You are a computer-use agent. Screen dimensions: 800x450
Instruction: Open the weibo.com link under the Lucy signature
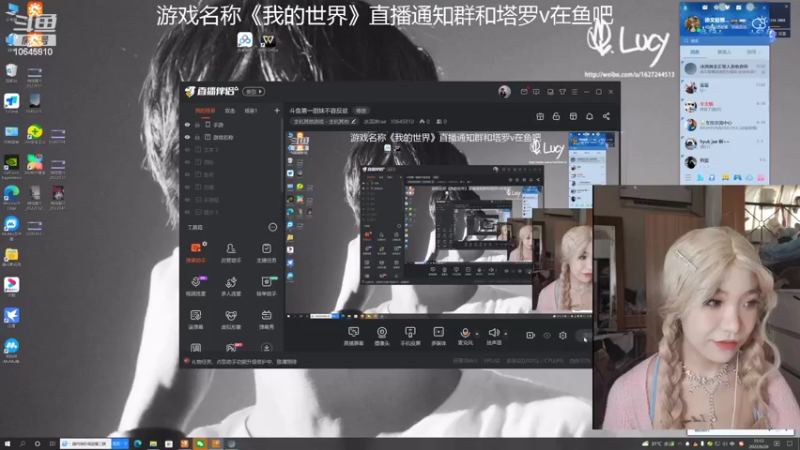(x=629, y=74)
